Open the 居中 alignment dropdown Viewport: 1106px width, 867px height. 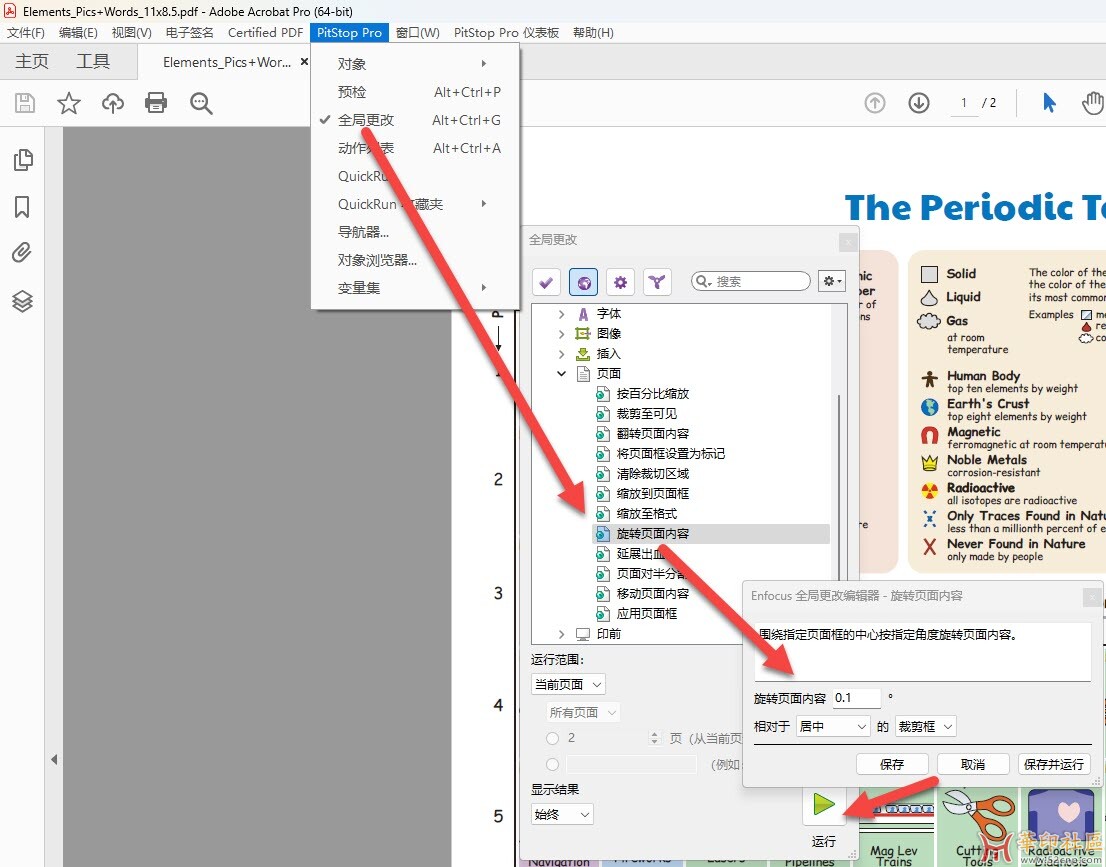833,727
